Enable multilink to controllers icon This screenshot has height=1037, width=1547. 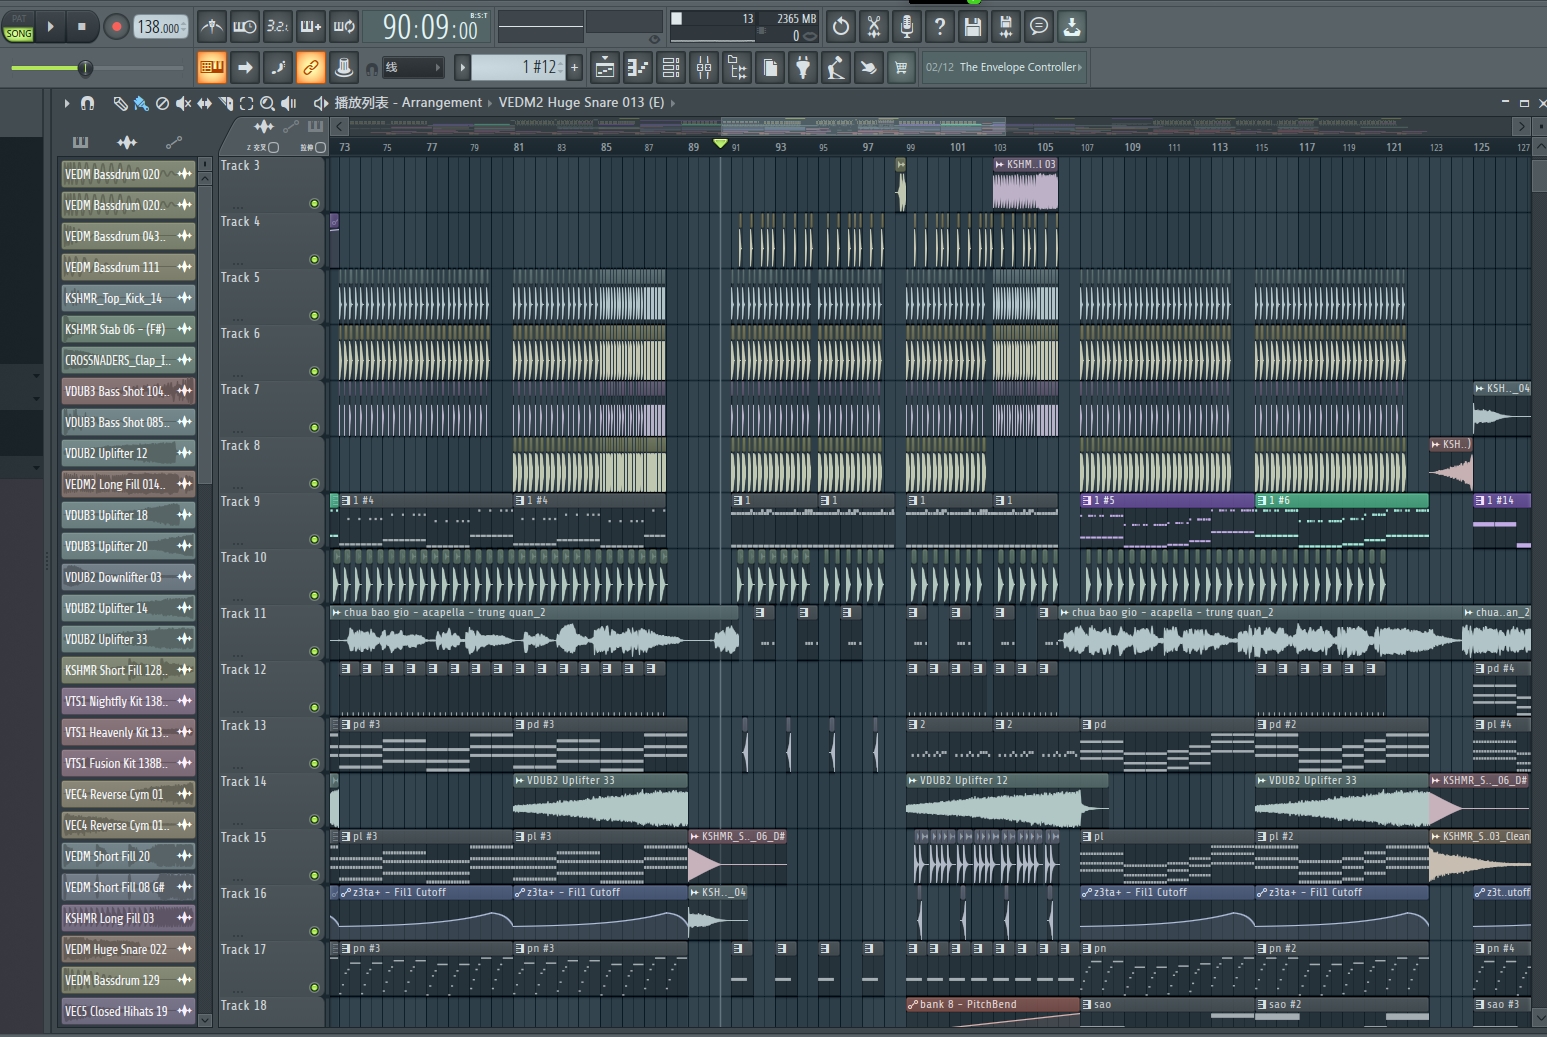(344, 68)
